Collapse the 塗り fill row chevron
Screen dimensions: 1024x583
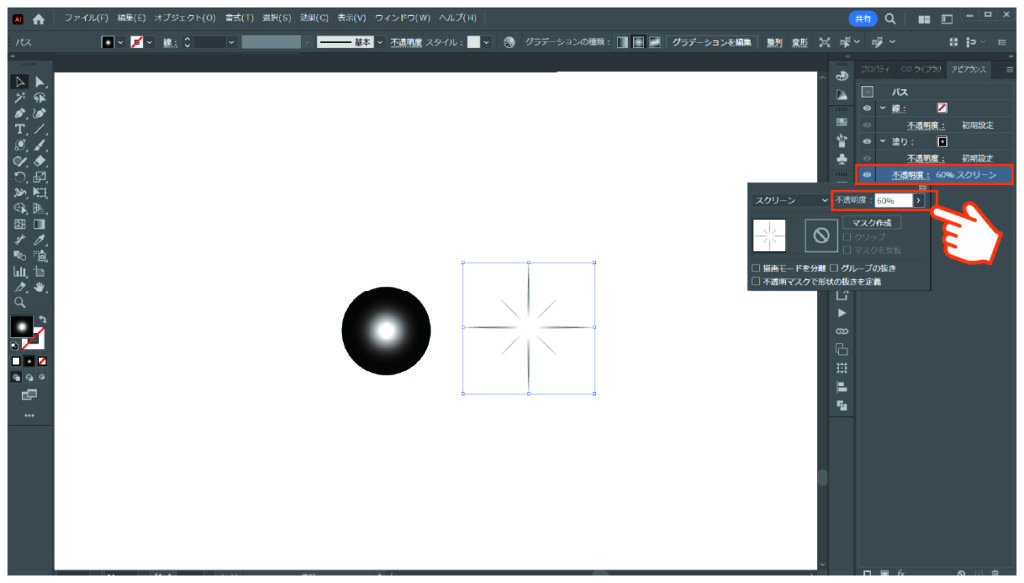coord(883,142)
